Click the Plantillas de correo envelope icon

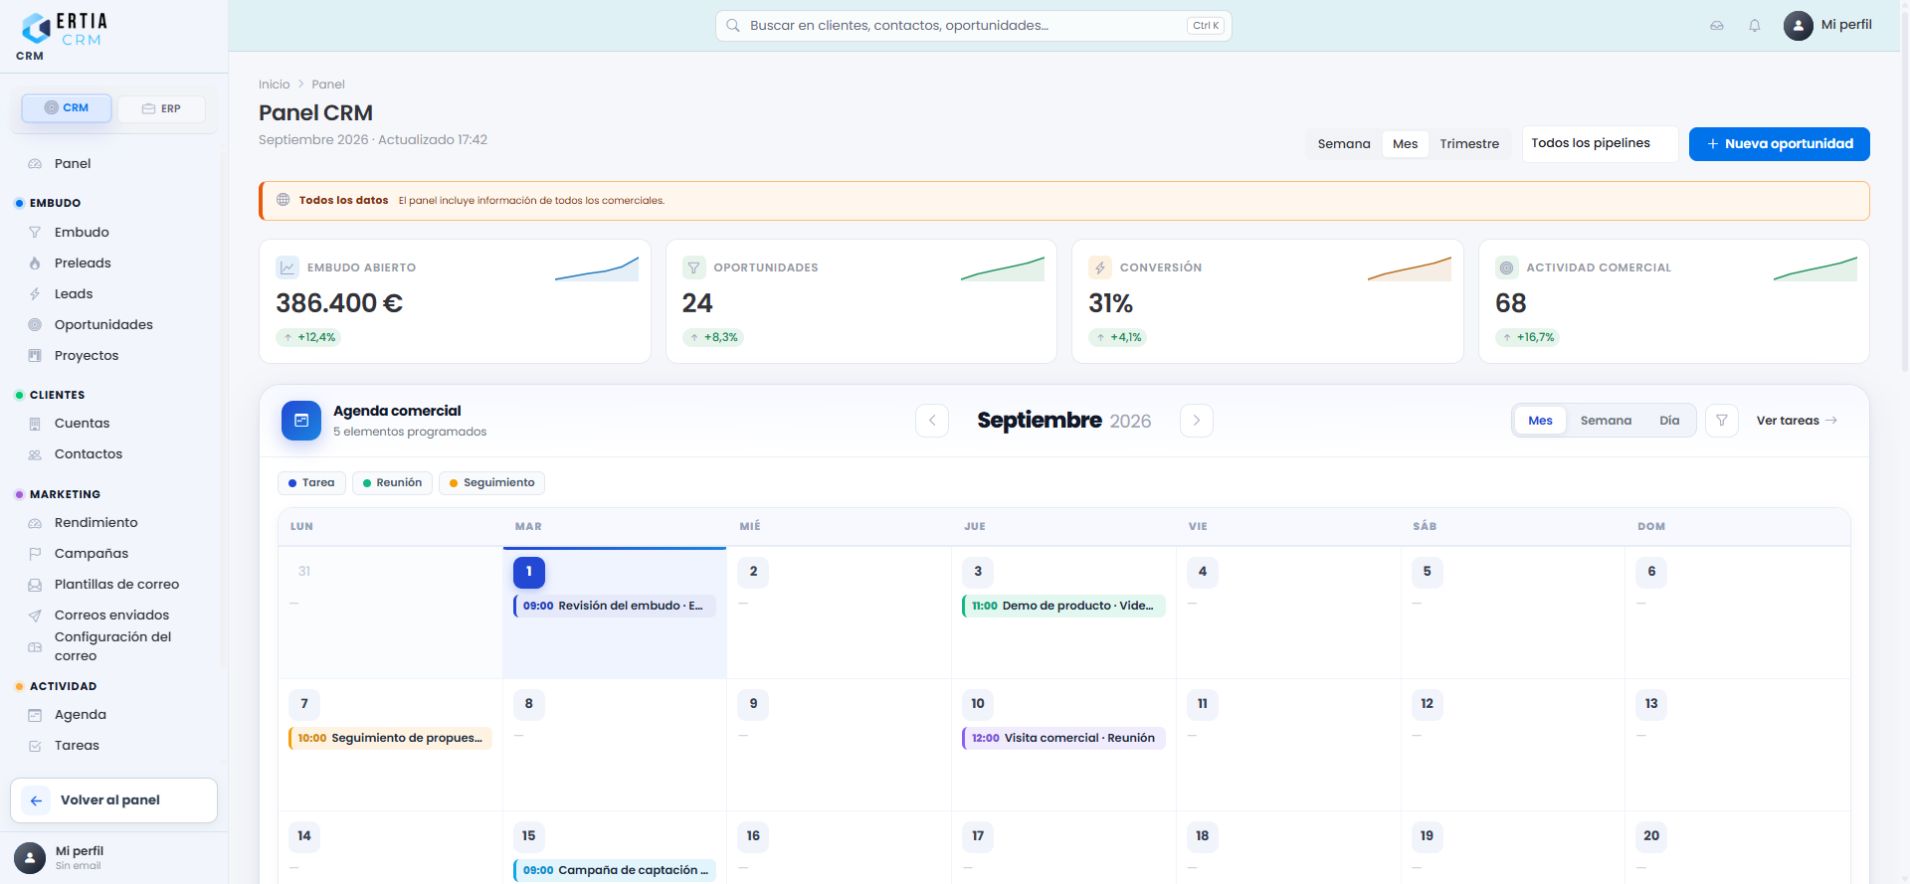tap(35, 585)
